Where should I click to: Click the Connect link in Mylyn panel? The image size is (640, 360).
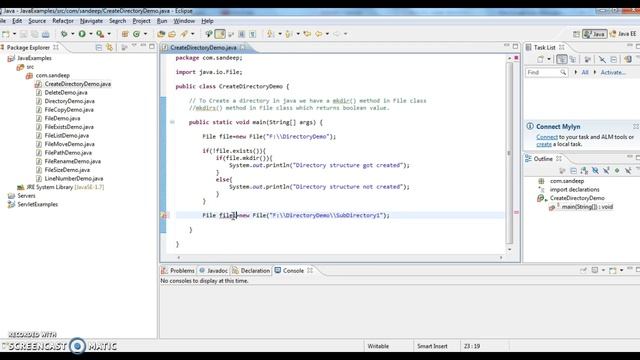[547, 137]
